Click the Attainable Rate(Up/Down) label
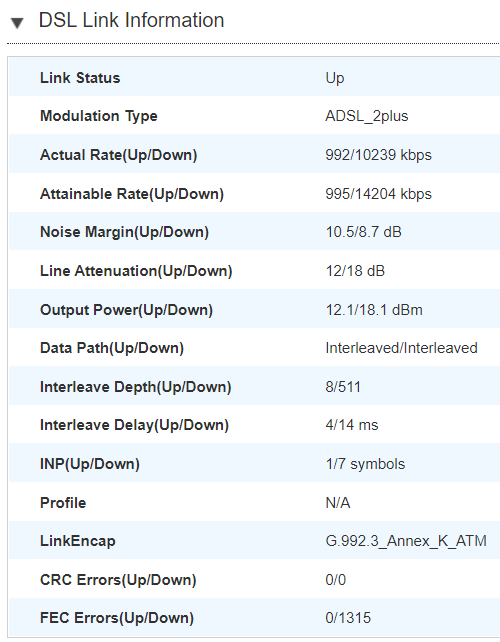Viewport: 500px width, 642px height. pos(132,194)
